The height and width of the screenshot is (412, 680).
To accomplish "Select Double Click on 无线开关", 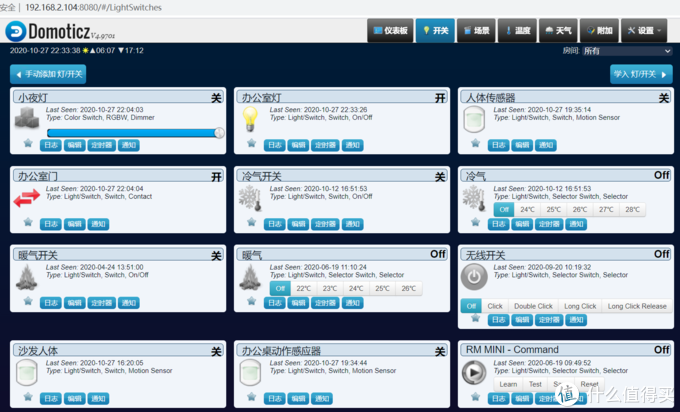I will 533,306.
